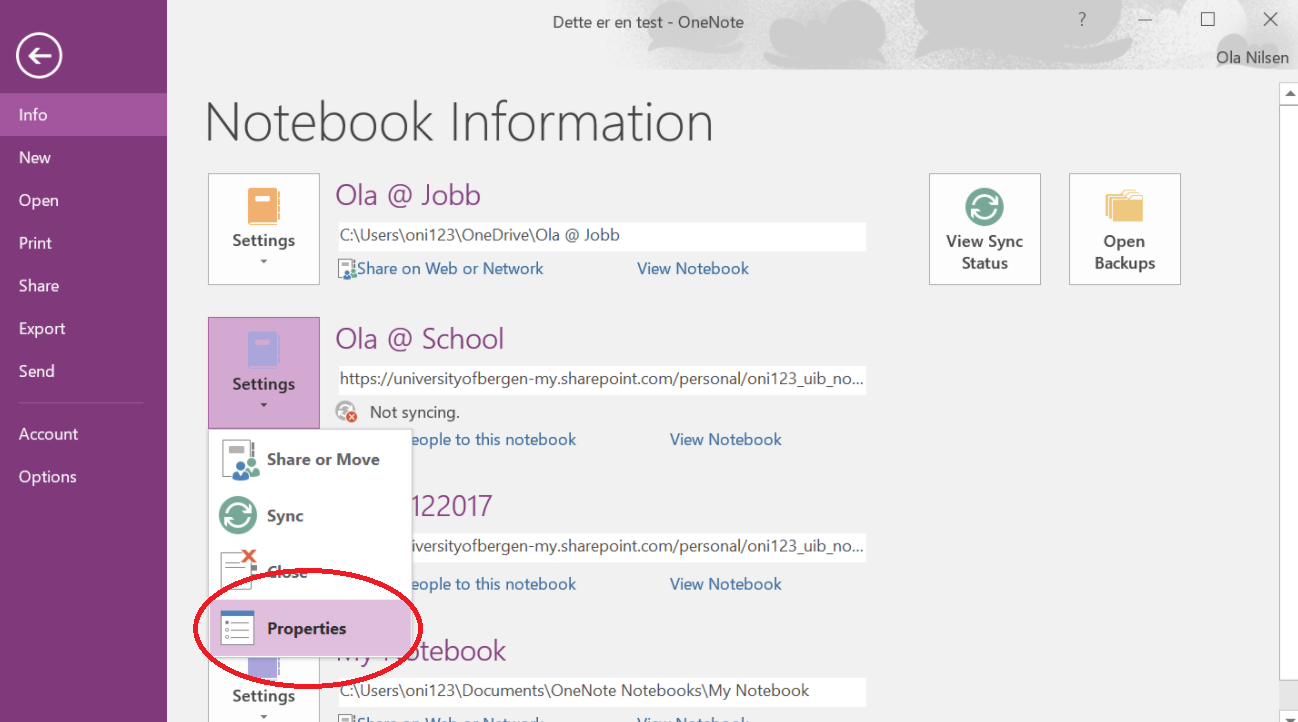Switch to the New tab
Screen dimensions: 1298x722
pyautogui.click(x=35, y=158)
